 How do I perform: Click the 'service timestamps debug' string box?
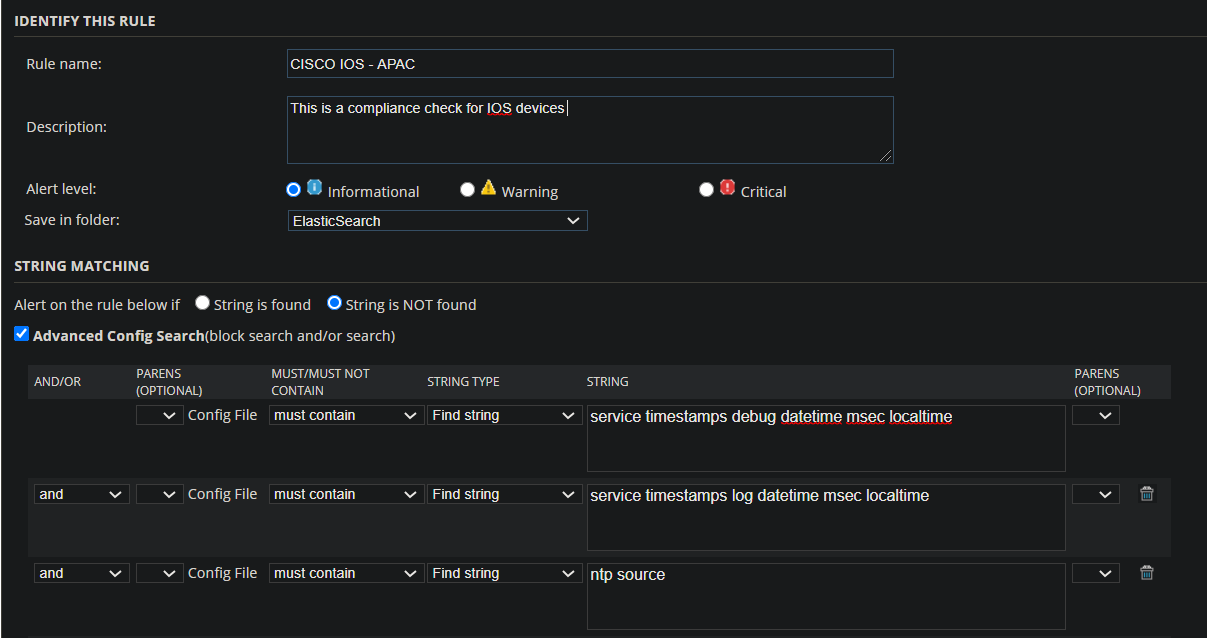pyautogui.click(x=825, y=438)
